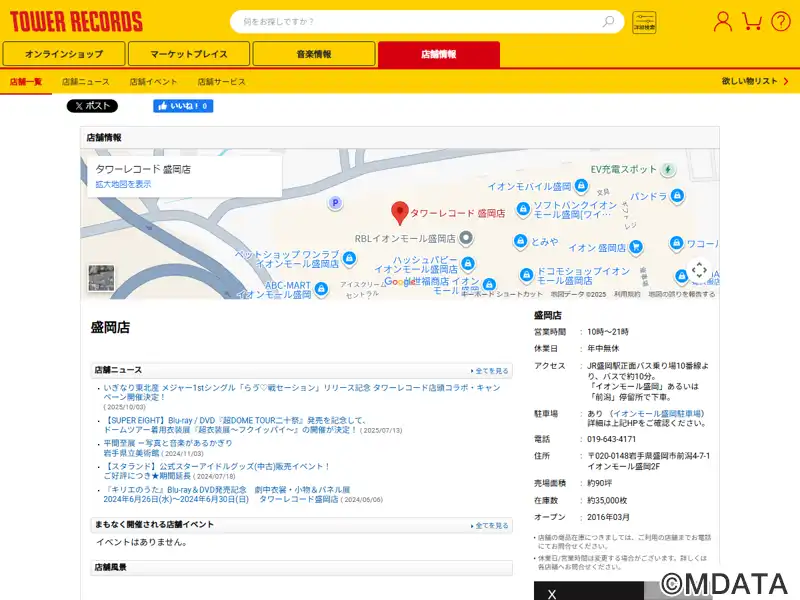Expand 全てを見る for upcoming store events
This screenshot has width=800, height=600.
(x=490, y=525)
